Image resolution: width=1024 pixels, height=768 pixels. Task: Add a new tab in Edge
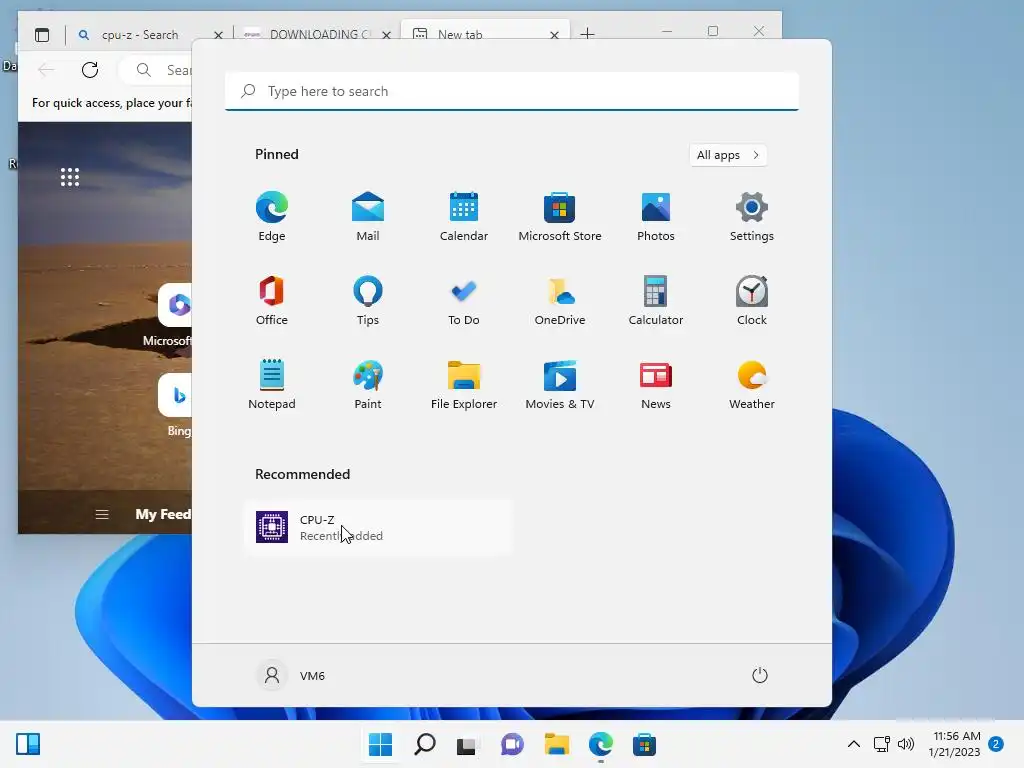(x=587, y=33)
